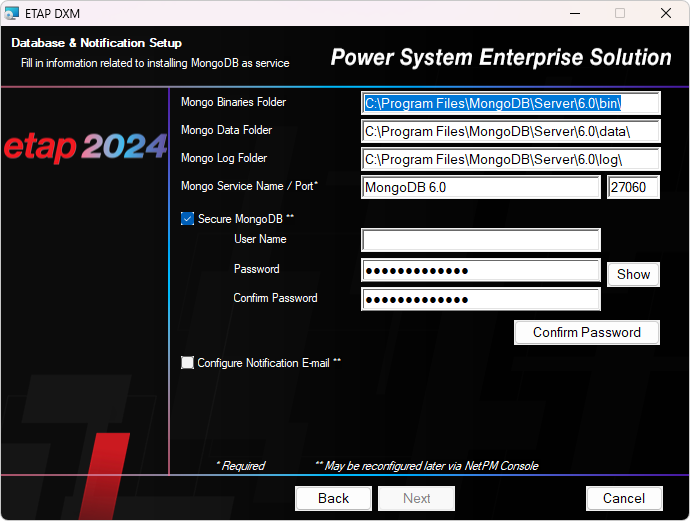Close the ETAP DXM window
The width and height of the screenshot is (690, 521).
click(x=666, y=13)
